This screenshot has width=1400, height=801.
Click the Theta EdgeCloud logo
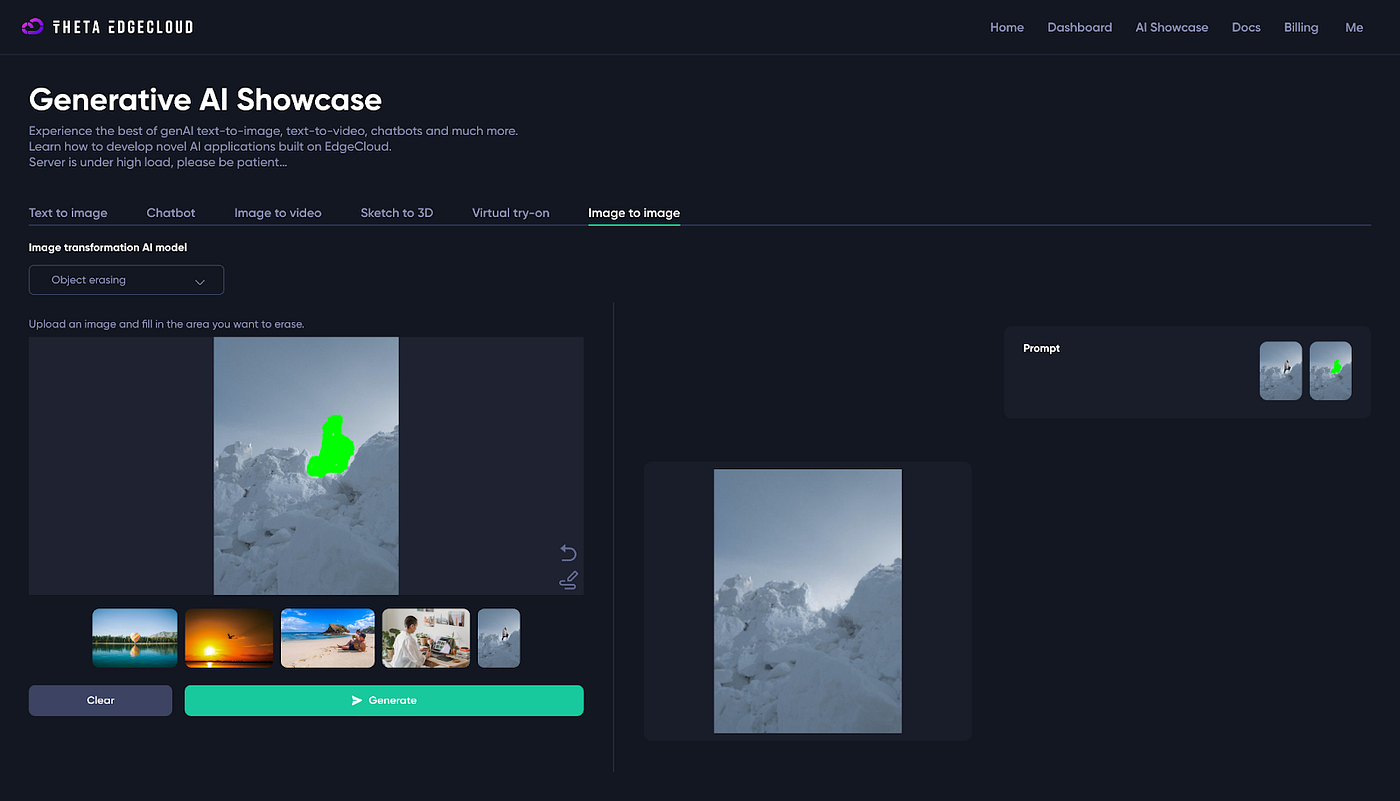pyautogui.click(x=107, y=27)
